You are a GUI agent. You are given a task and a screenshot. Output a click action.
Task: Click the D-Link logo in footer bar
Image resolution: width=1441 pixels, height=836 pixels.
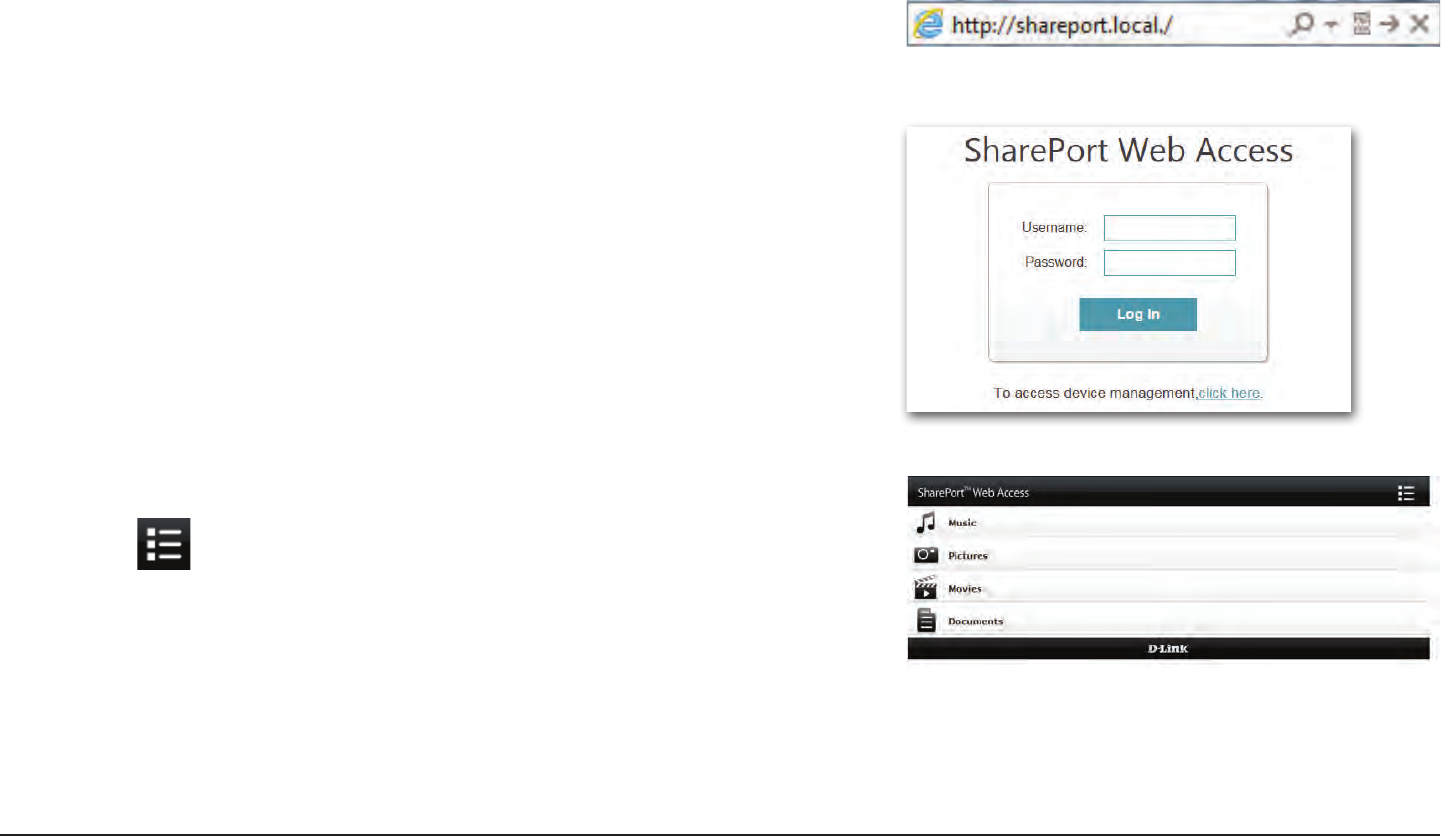pos(1168,649)
